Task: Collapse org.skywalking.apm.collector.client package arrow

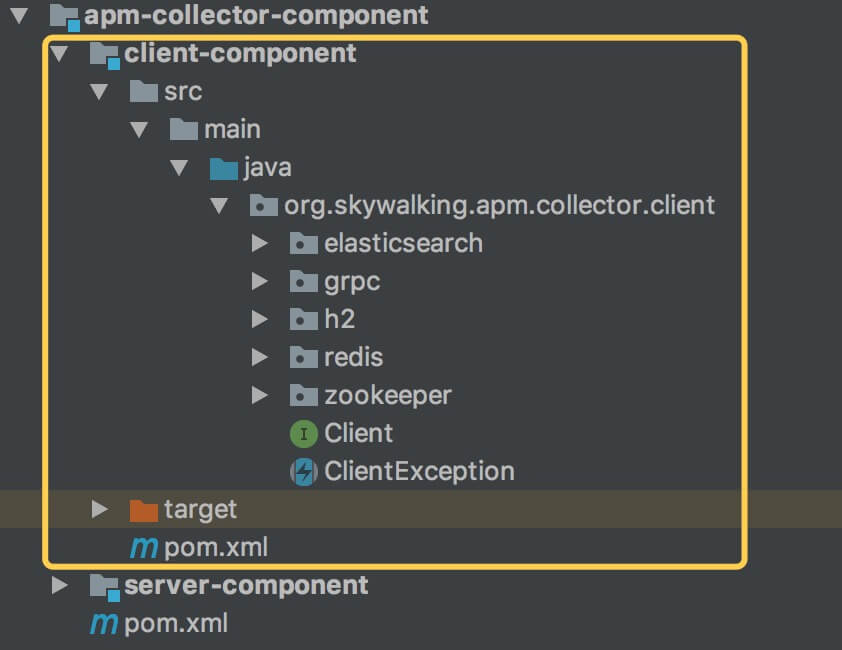Action: pos(219,206)
